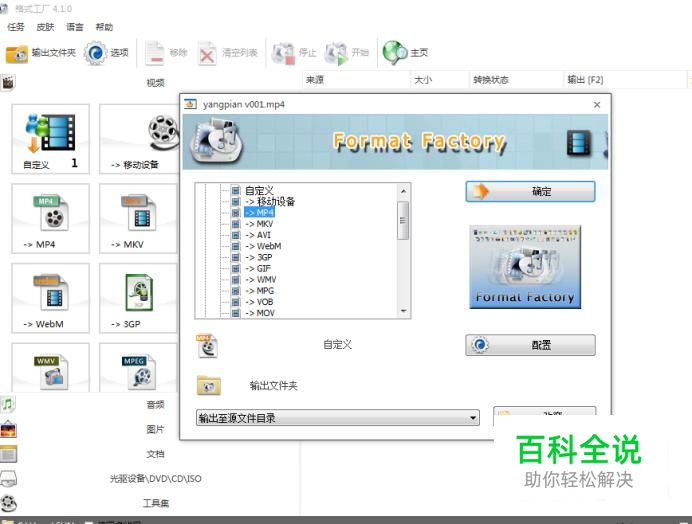
Task: Choose the WMV format tile
Action: tap(50, 368)
